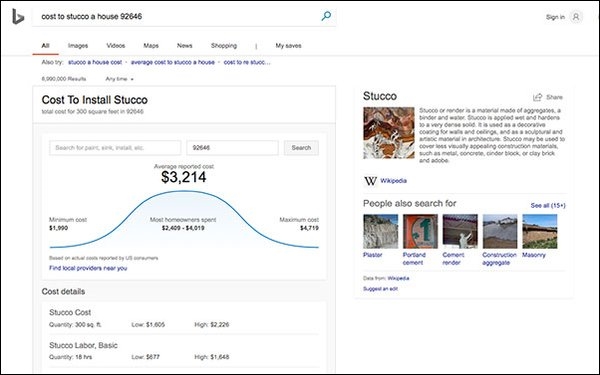
Task: Click the Wikipedia W logo icon
Action: pyautogui.click(x=370, y=181)
